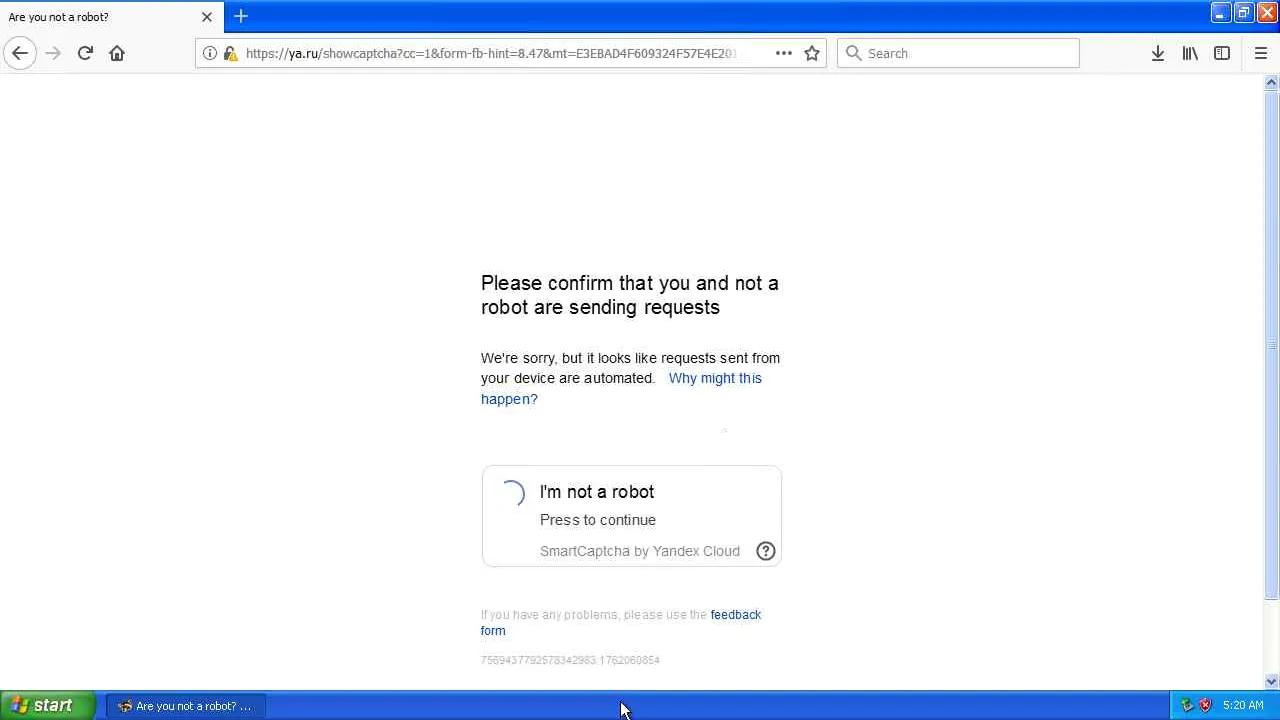This screenshot has height=720, width=1280.
Task: Toggle the sidebar view
Action: pyautogui.click(x=1222, y=53)
